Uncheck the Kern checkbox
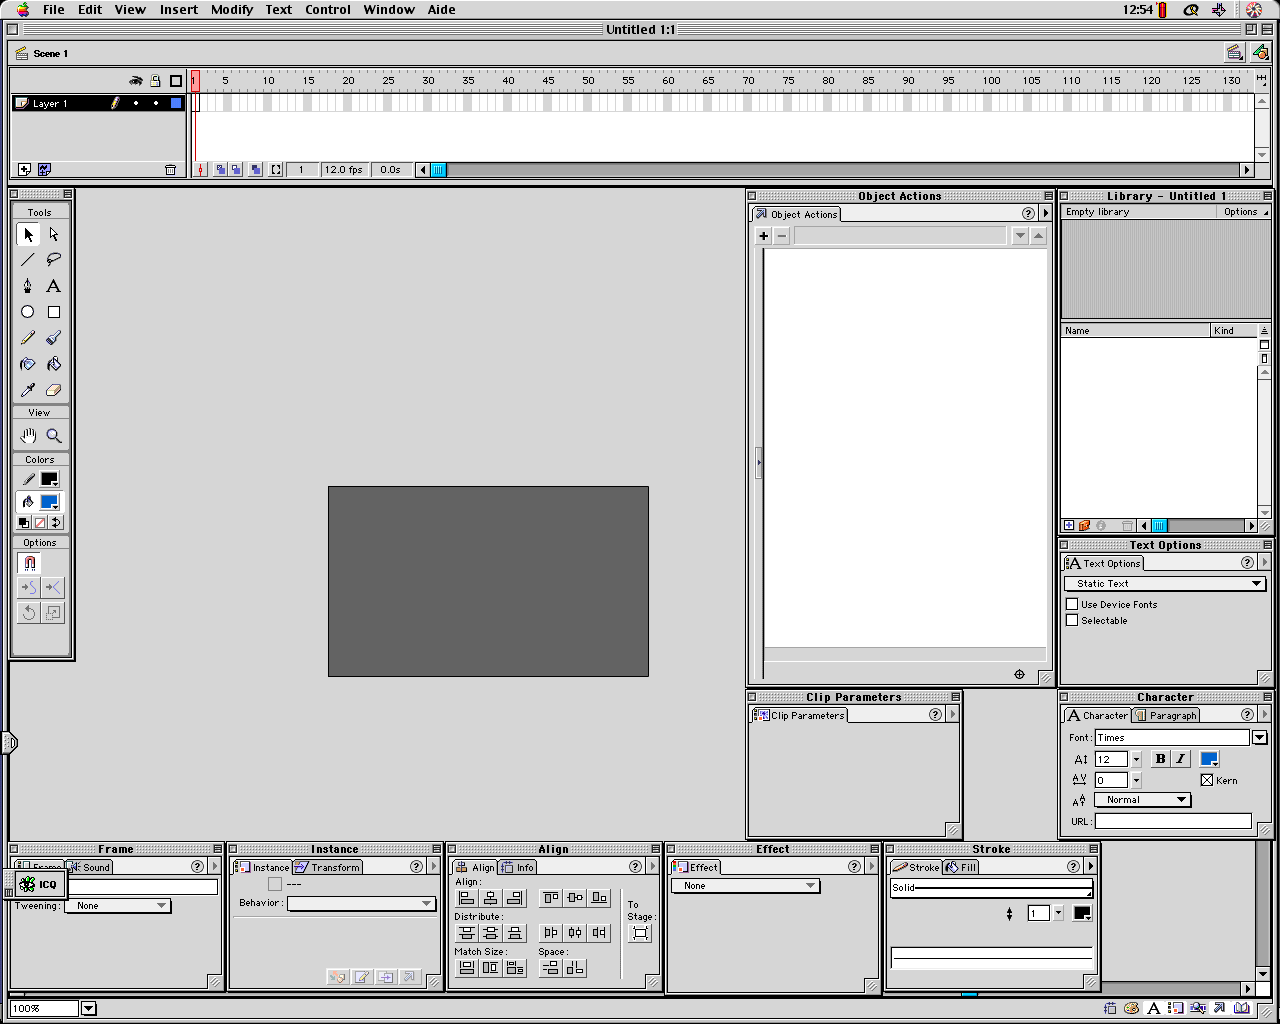The image size is (1280, 1024). tap(1207, 780)
